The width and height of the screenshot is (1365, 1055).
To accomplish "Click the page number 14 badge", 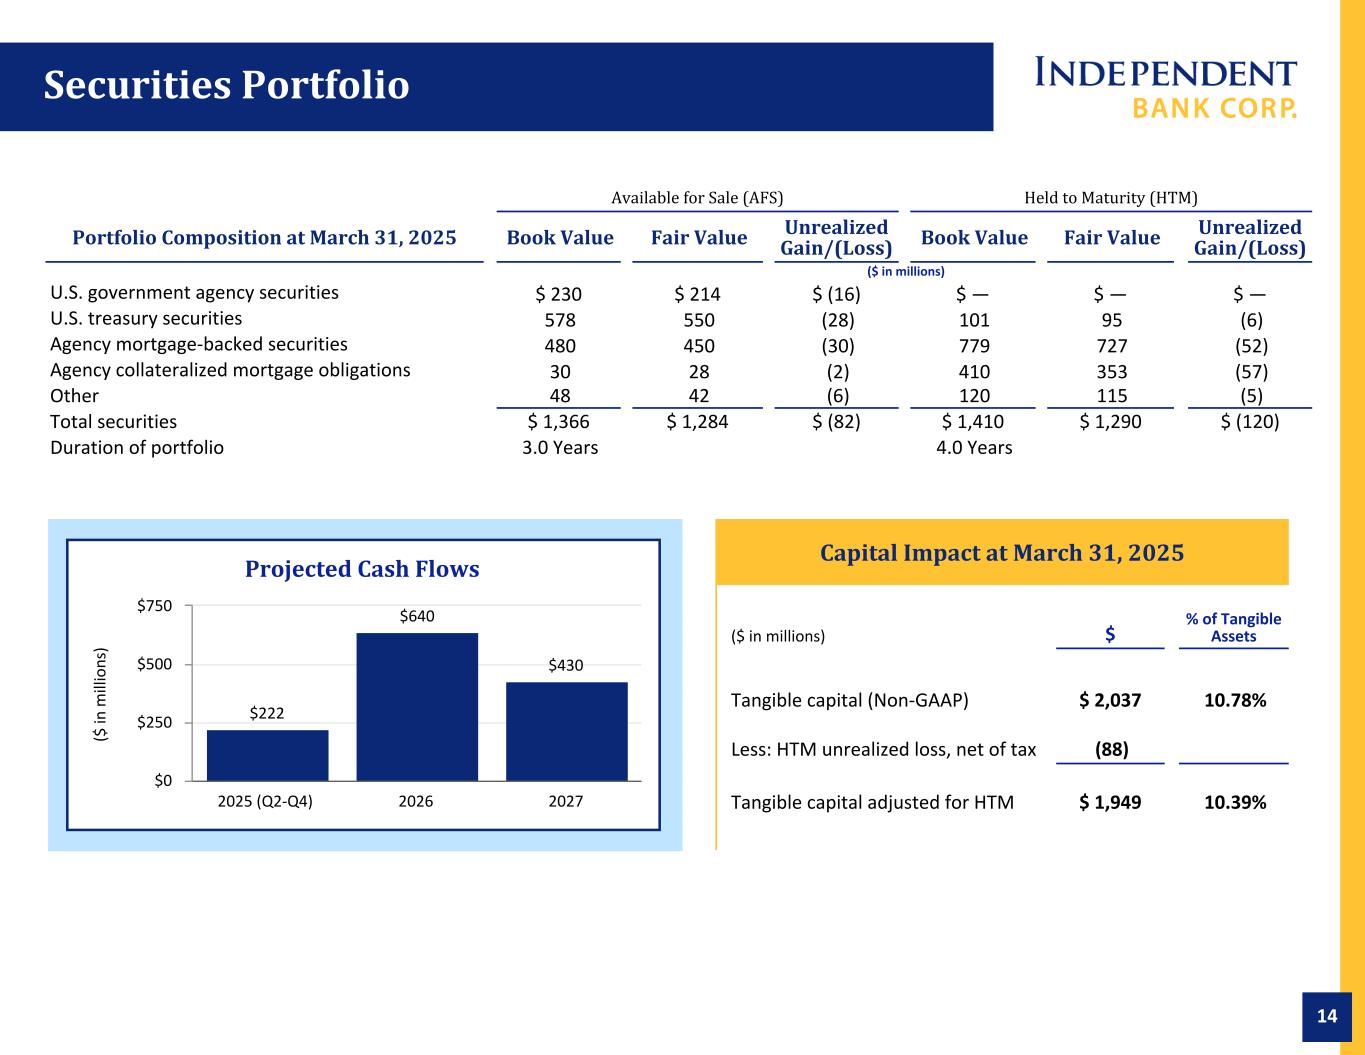I will (1326, 1016).
